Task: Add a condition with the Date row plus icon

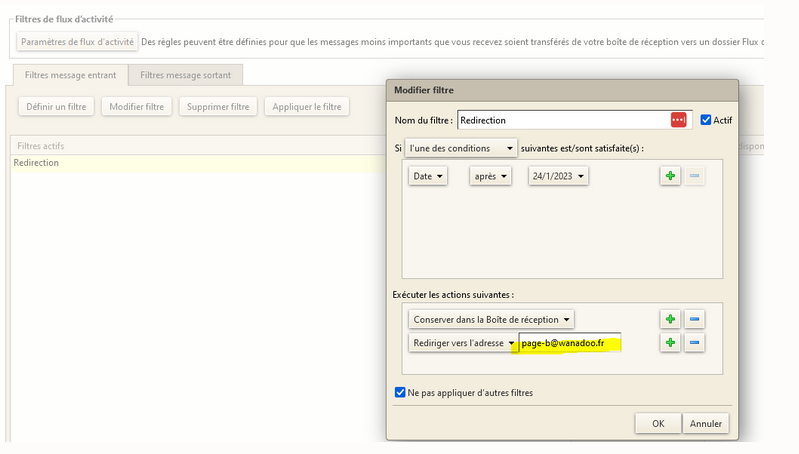Action: pyautogui.click(x=670, y=176)
